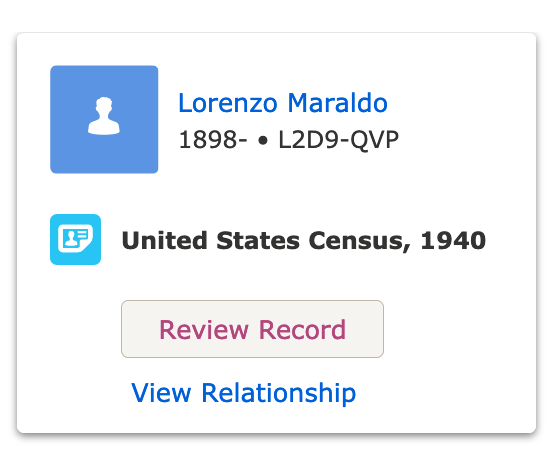This screenshot has height=452, width=552.
Task: Click the word Review on the button
Action: coord(204,330)
